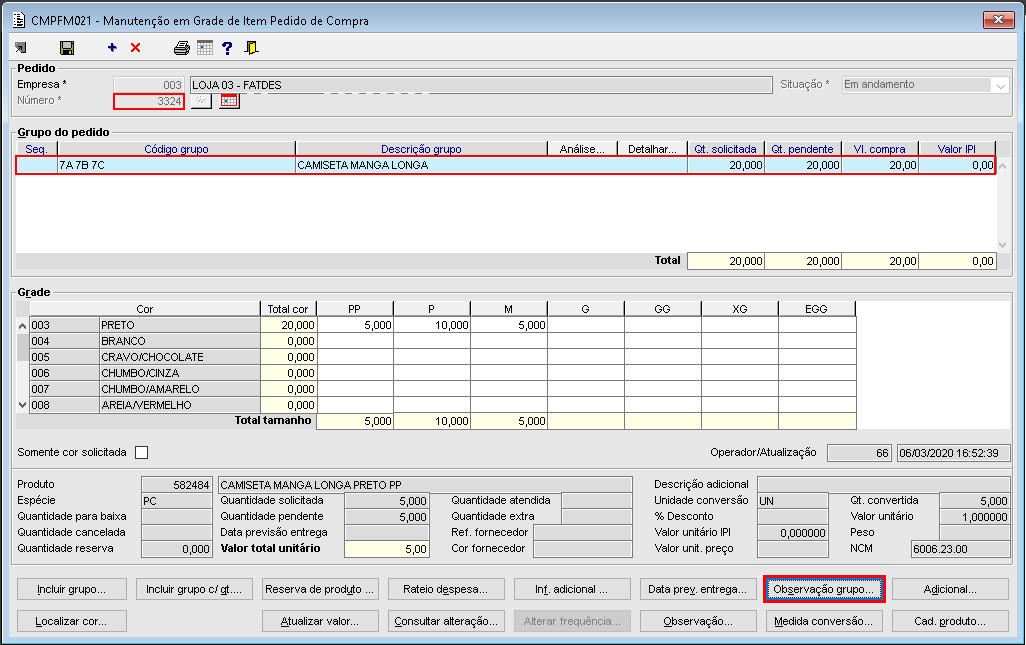Click the blue question mark help icon
This screenshot has width=1026, height=645.
228,47
